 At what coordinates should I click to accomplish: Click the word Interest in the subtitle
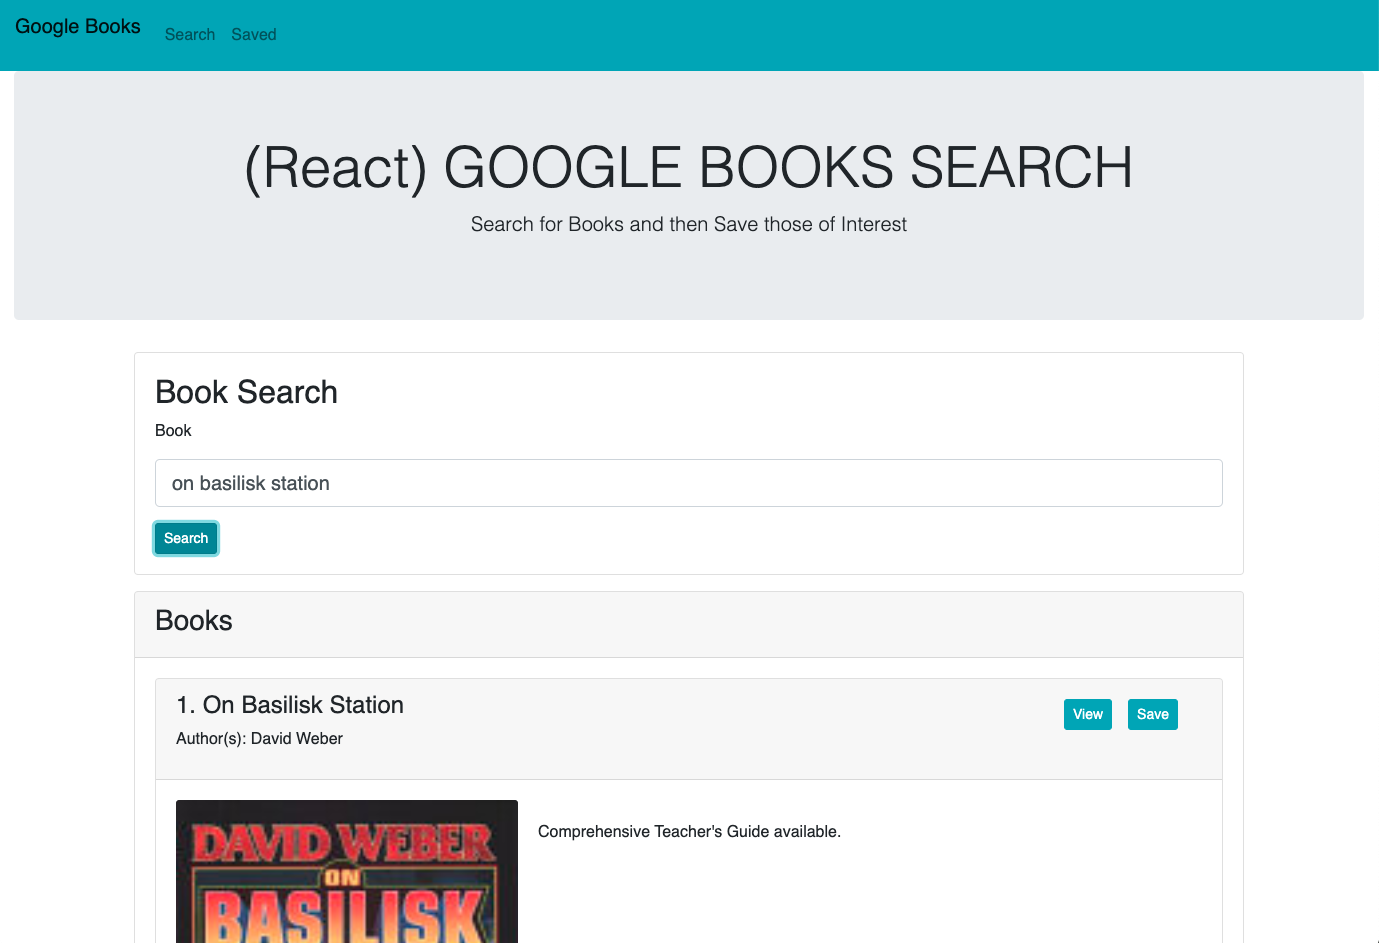point(873,225)
